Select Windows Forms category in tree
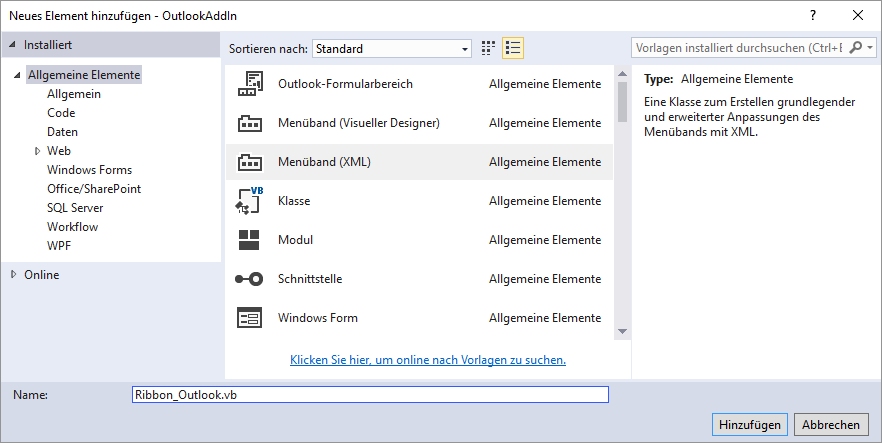This screenshot has height=443, width=882. 89,170
